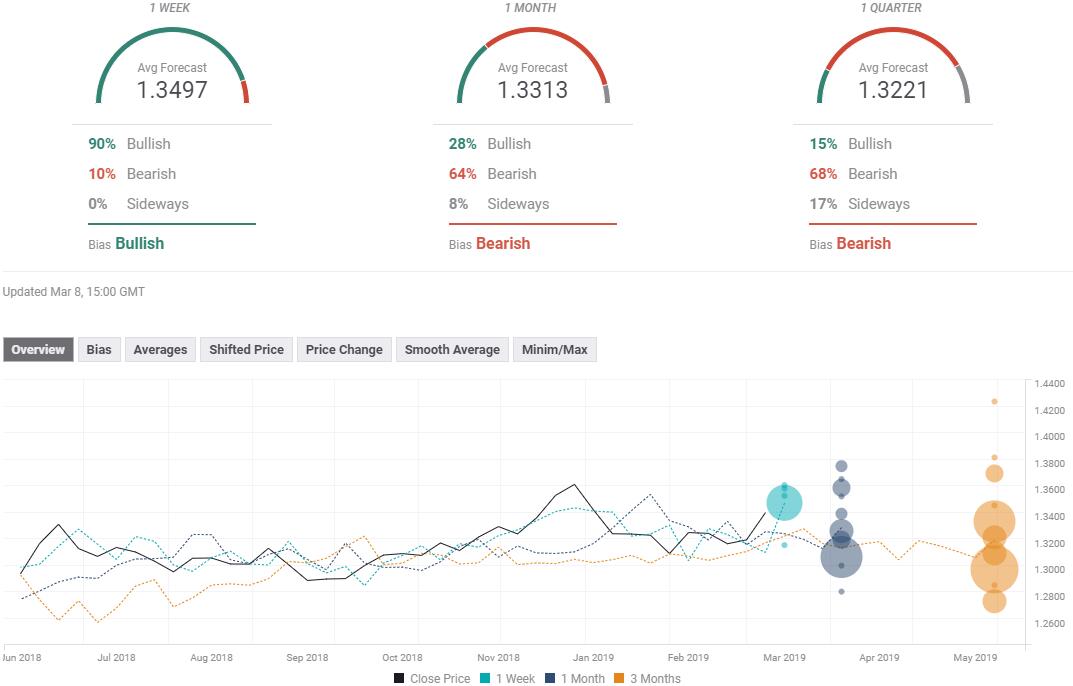Click the Updated Mar 8, 15:00 GMT text
The width and height of the screenshot is (1073, 686).
click(74, 292)
